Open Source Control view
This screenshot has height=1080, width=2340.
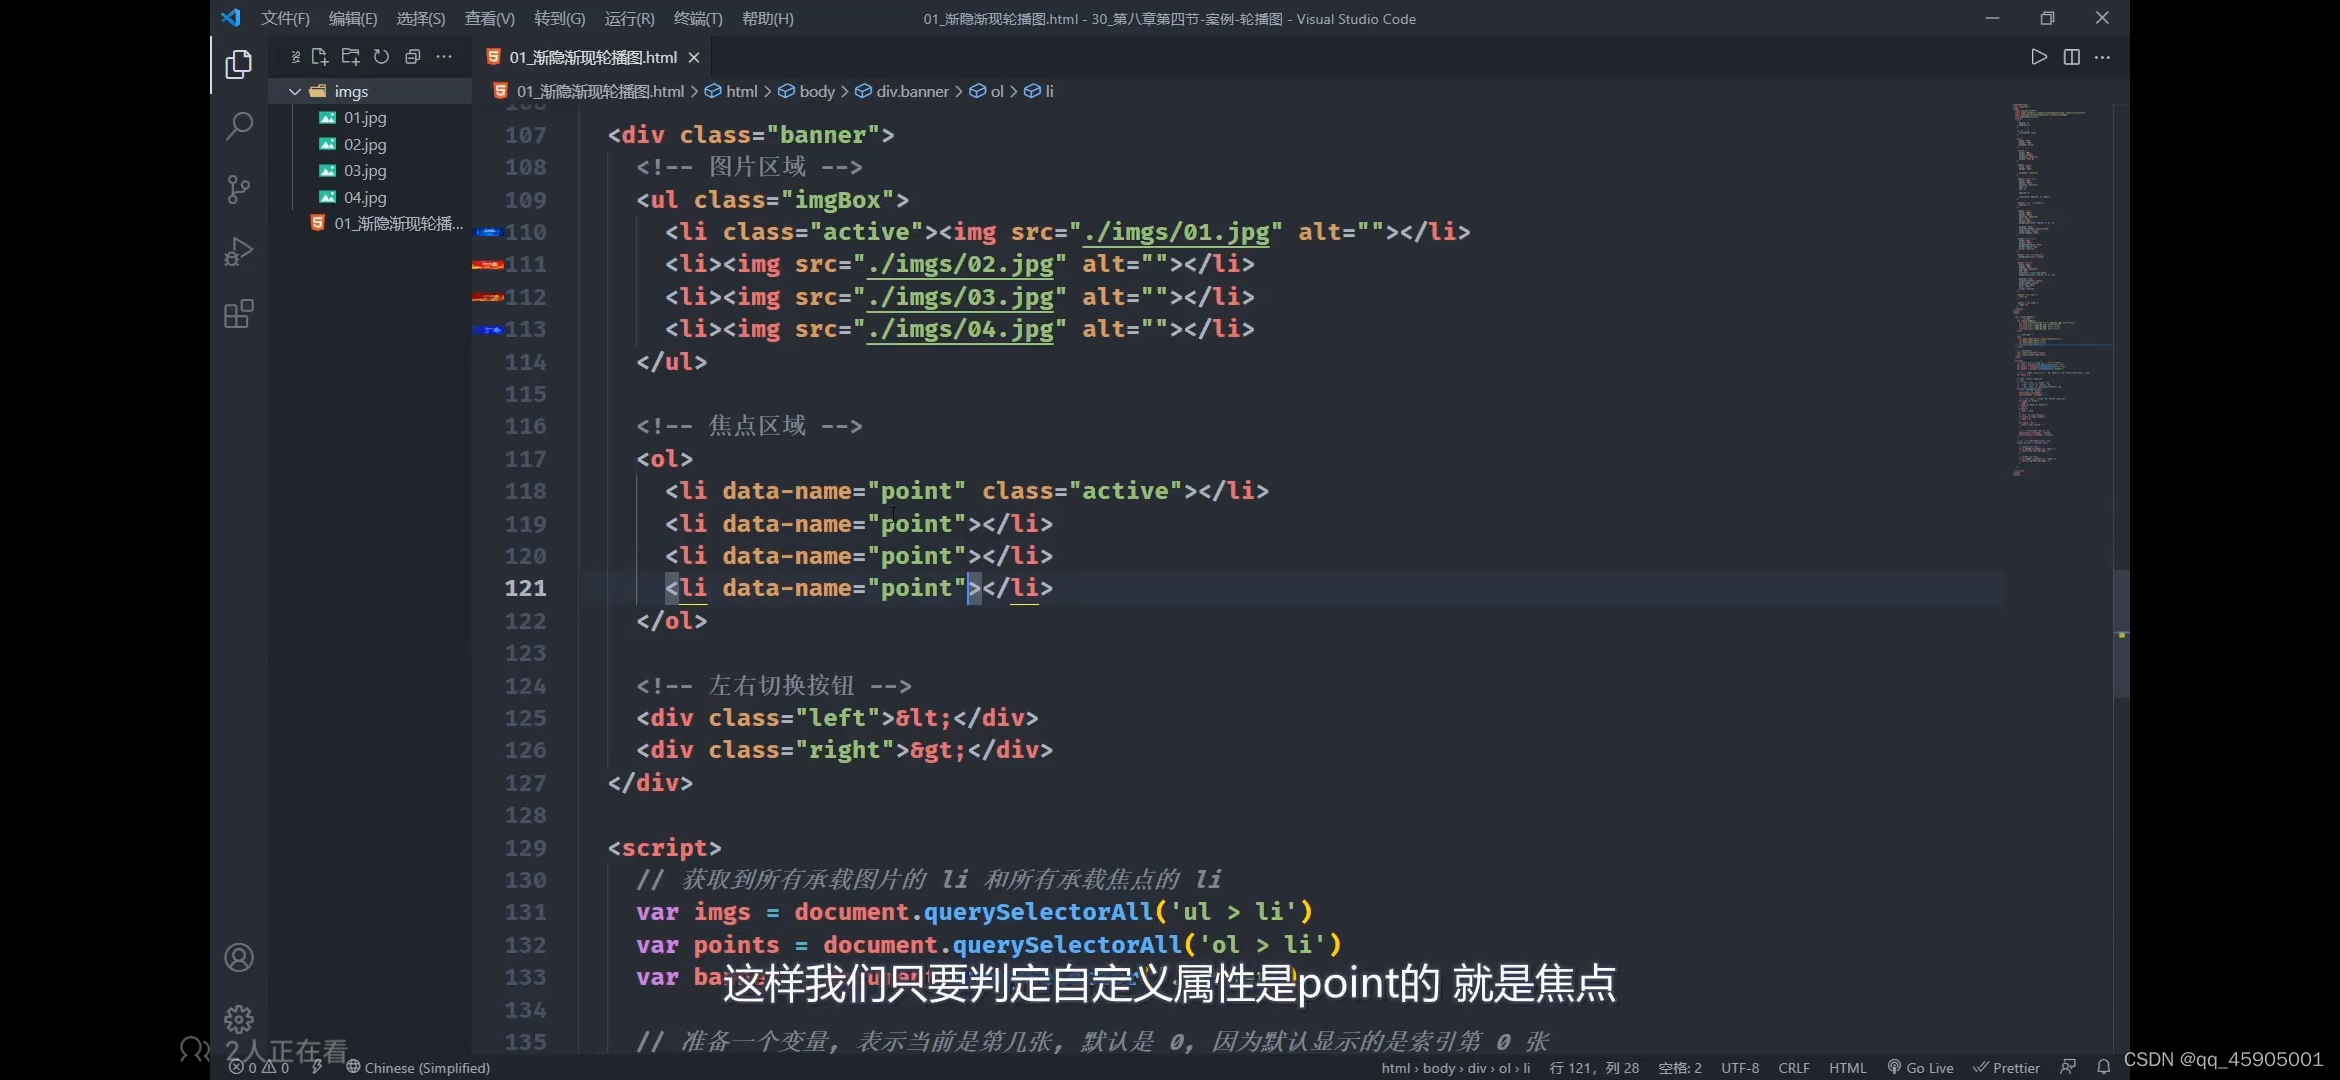click(239, 189)
